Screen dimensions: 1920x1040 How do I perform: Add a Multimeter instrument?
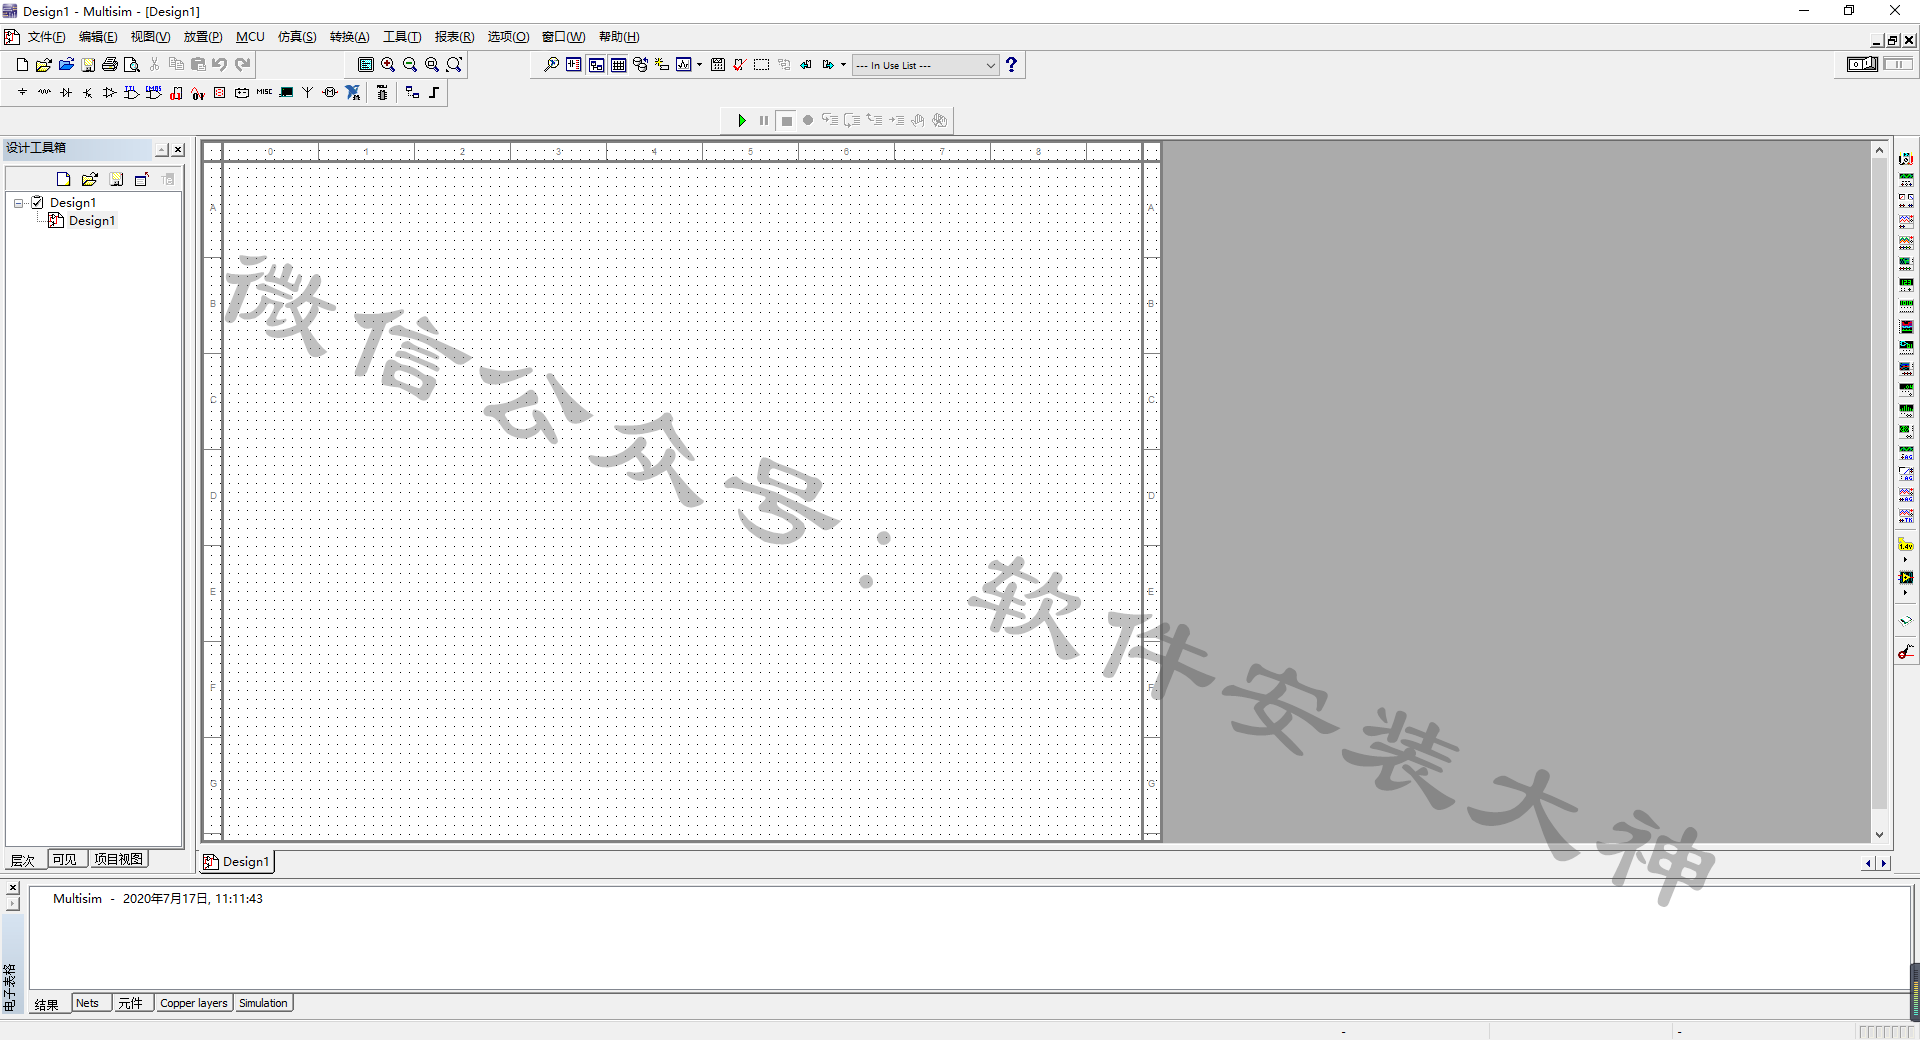tap(1906, 159)
